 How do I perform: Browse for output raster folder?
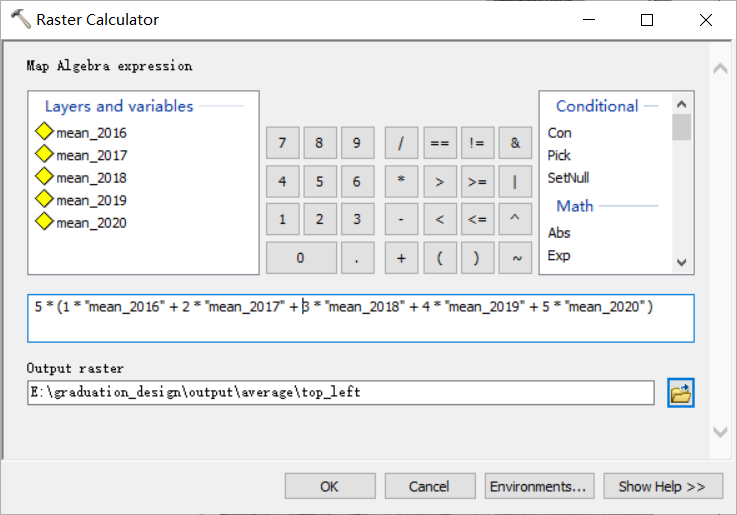tap(681, 393)
